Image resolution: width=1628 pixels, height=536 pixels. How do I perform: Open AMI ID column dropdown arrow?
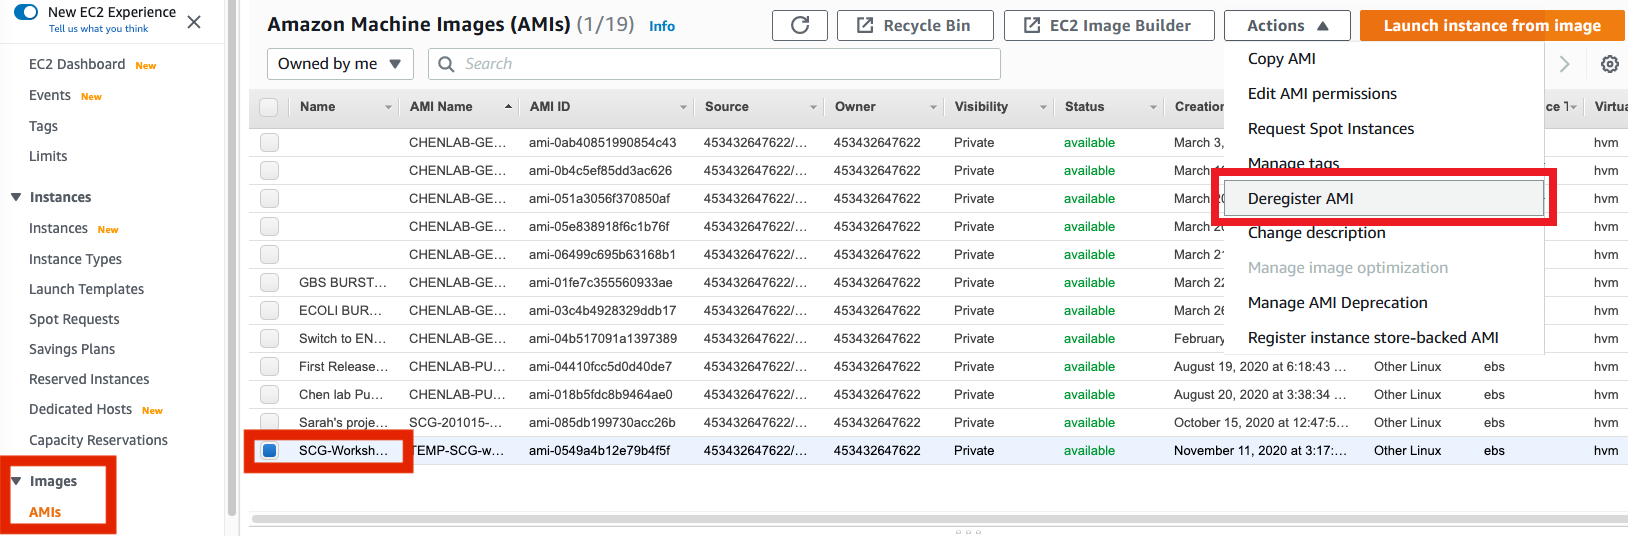(683, 107)
